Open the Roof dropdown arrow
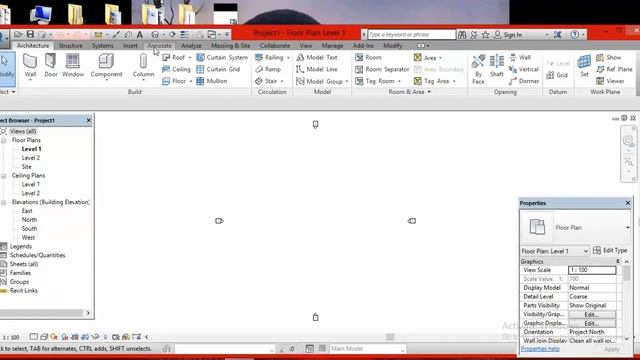Viewport: 640px width, 360px height. click(190, 58)
